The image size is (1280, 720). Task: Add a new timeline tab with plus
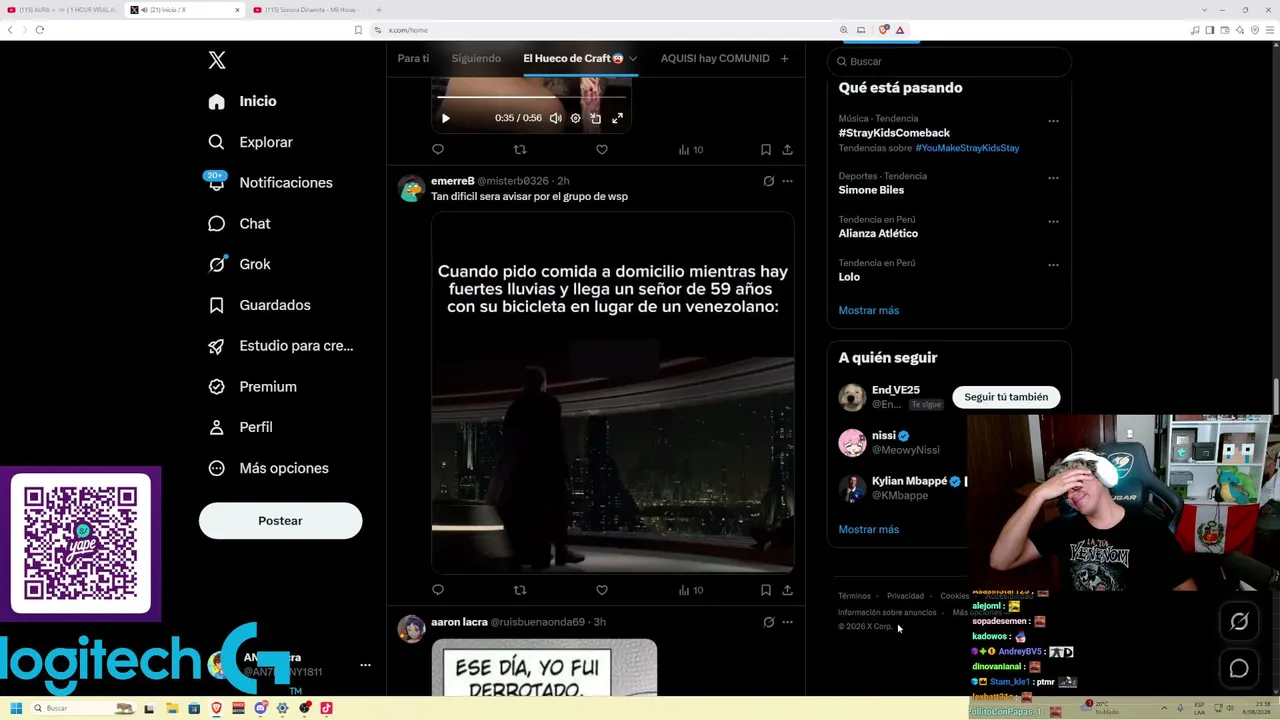(x=784, y=59)
